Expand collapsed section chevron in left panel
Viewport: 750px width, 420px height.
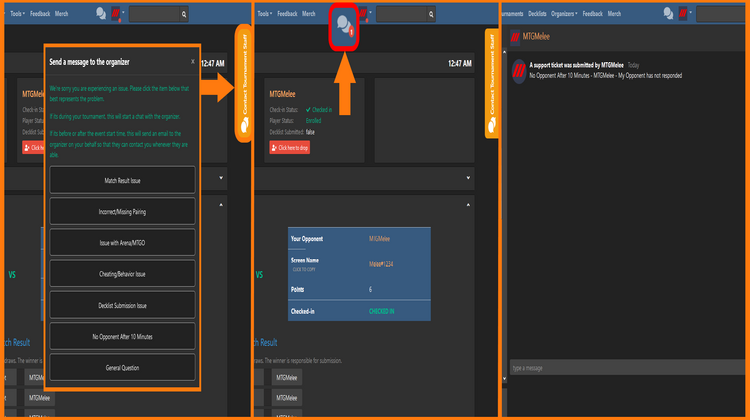(x=221, y=178)
